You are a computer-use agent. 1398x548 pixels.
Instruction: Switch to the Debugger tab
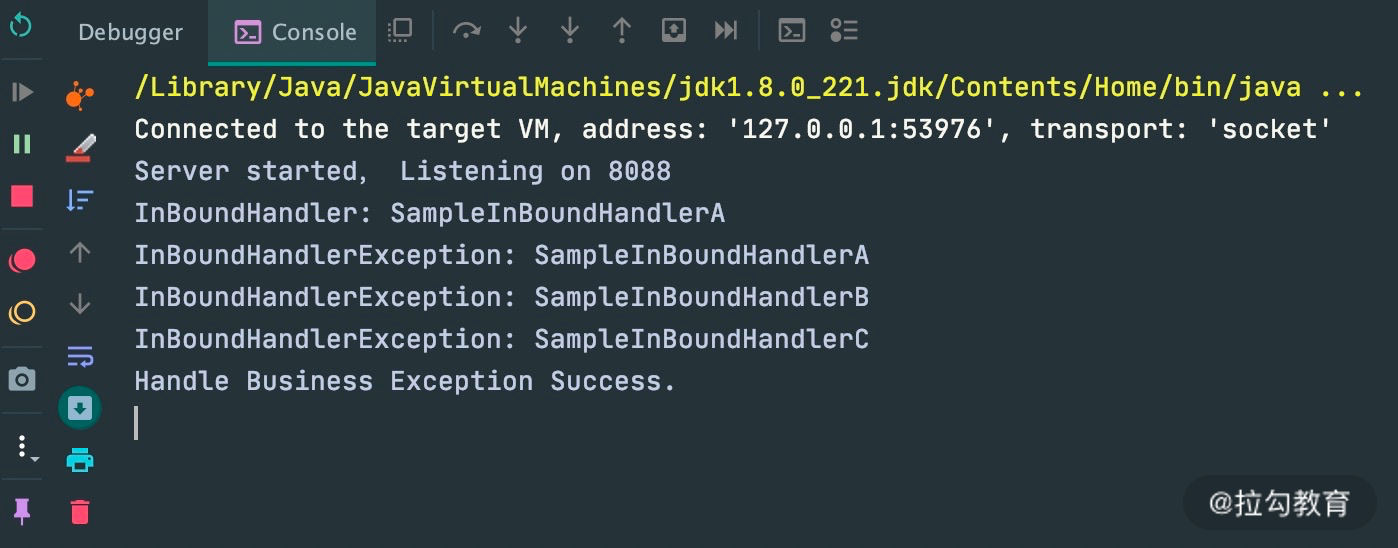click(x=130, y=32)
